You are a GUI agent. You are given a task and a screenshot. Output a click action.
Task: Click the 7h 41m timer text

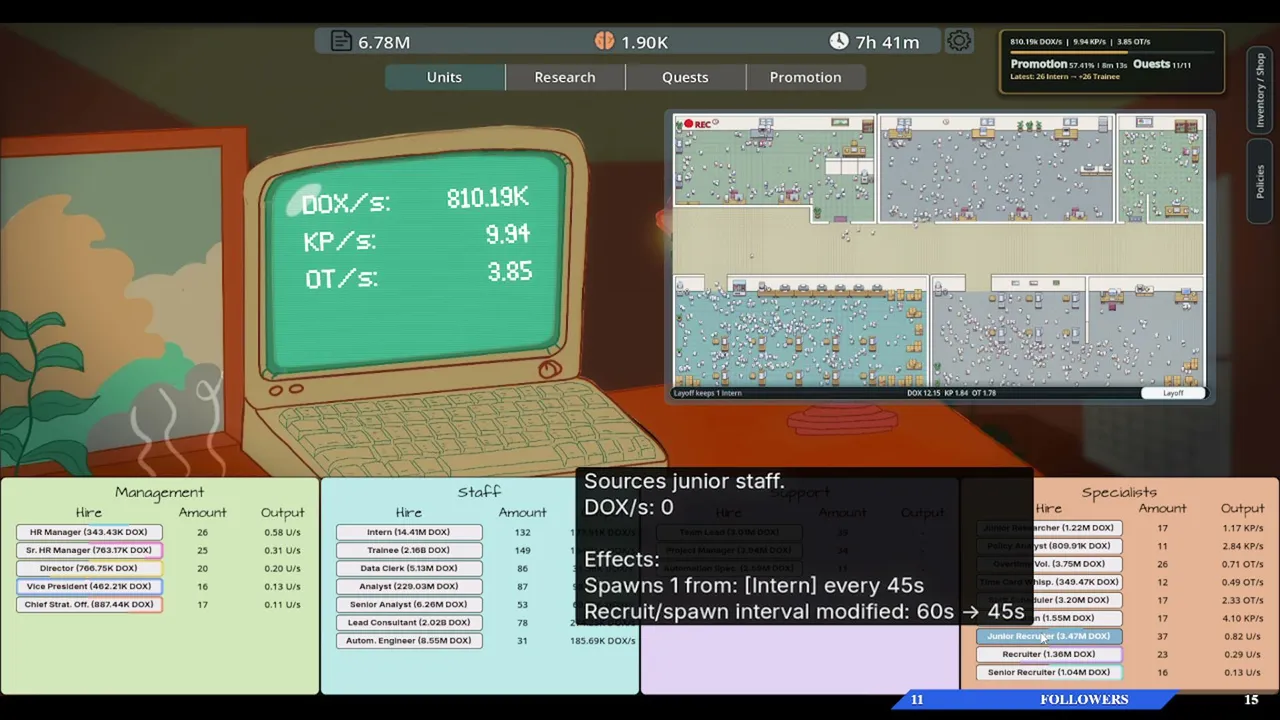[x=887, y=42]
